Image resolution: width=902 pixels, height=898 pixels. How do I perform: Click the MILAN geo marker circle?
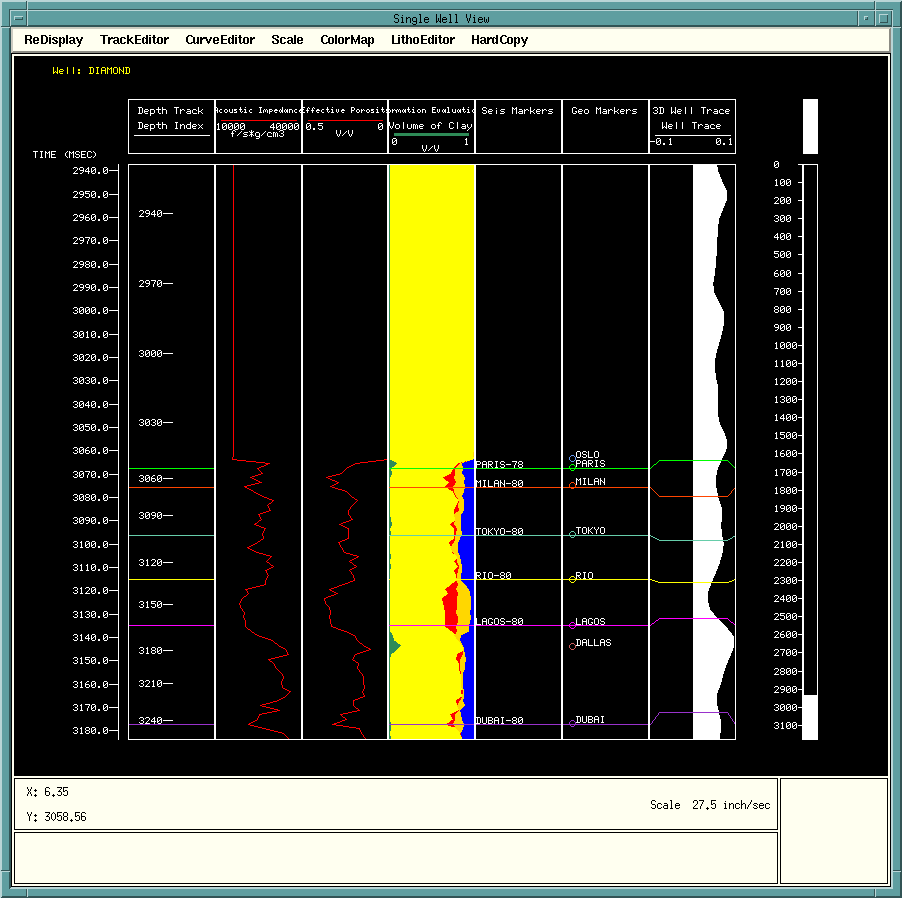[572, 485]
